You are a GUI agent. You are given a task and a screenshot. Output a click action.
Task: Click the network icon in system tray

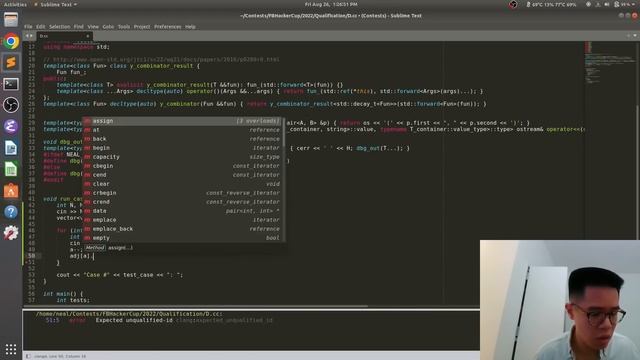598,4
